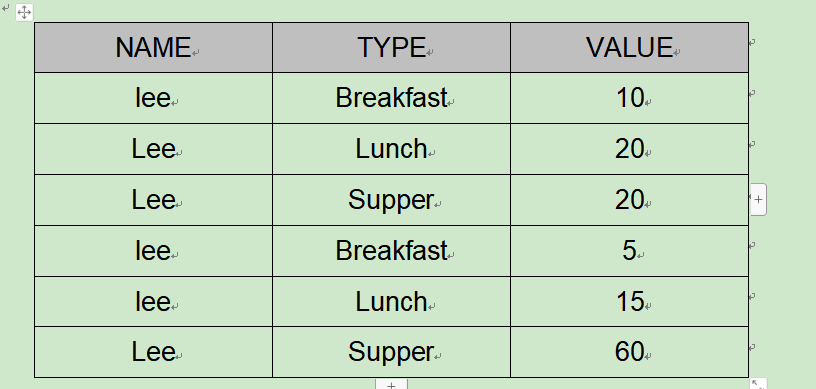Click the lowercase lee cell in first data row
The image size is (816, 389).
point(154,98)
